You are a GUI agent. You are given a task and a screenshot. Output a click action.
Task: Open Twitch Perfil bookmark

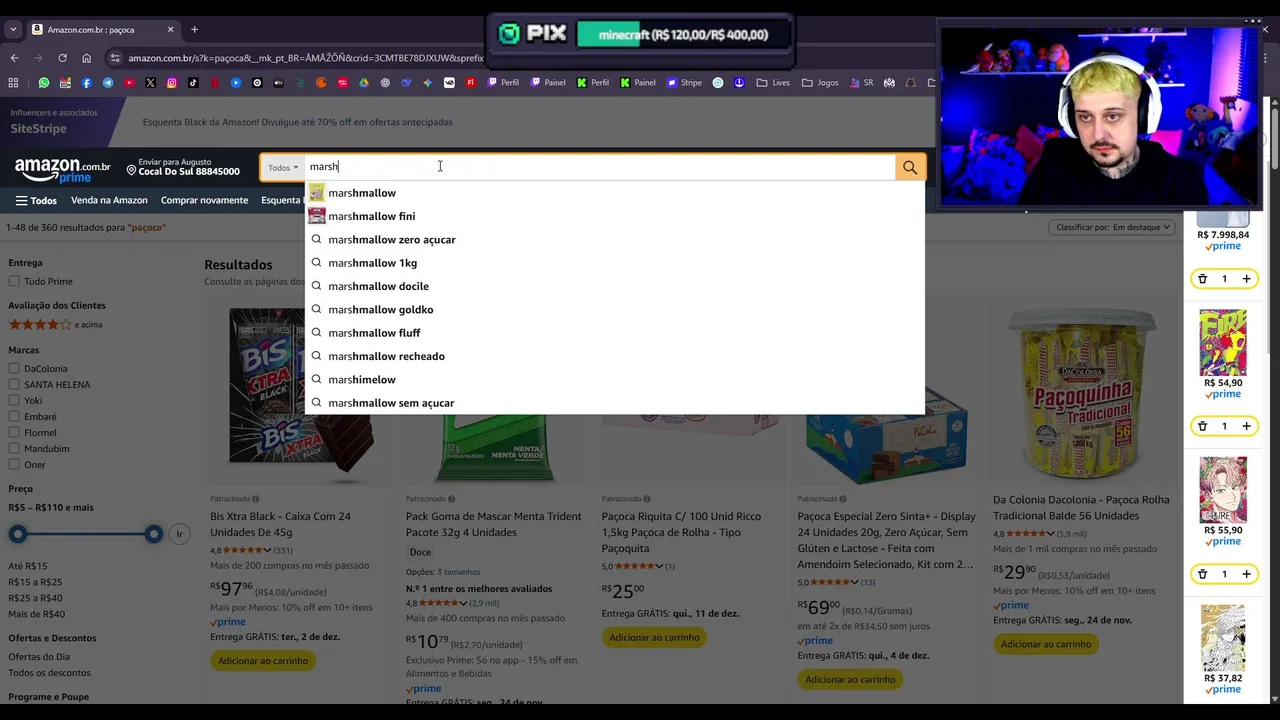tap(504, 83)
